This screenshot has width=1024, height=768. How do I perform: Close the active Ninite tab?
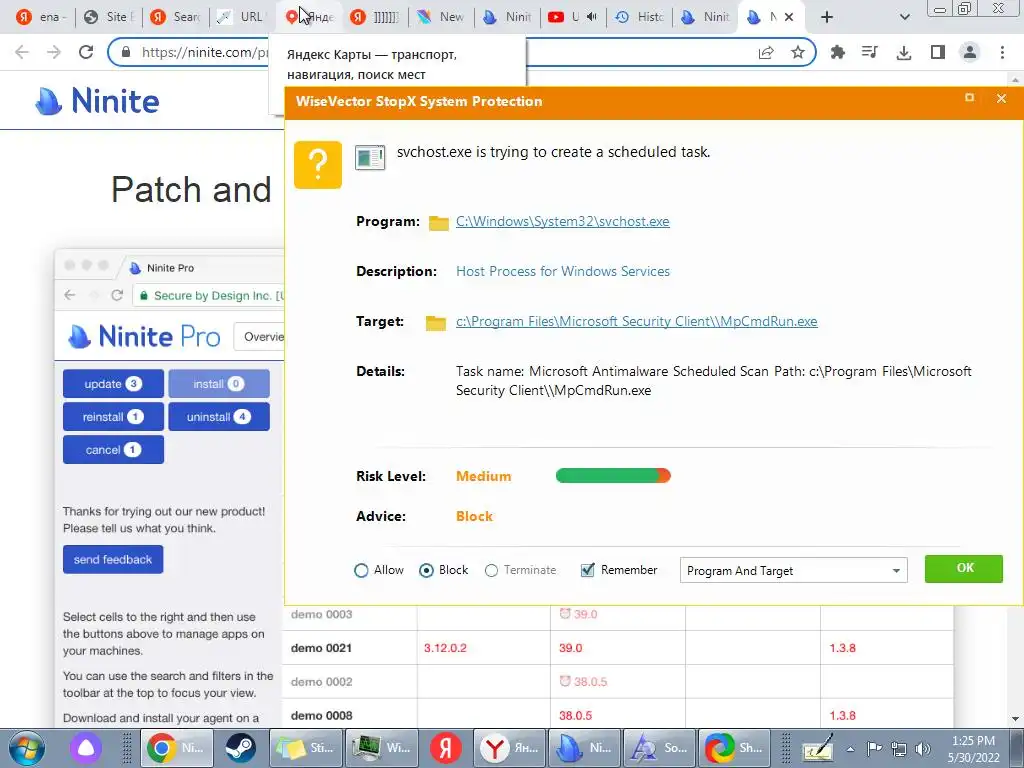(789, 17)
